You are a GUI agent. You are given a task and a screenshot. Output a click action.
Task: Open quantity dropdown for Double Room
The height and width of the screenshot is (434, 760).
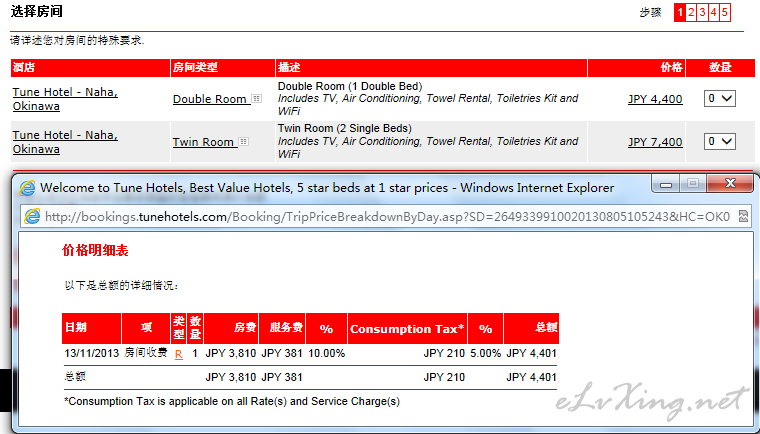point(720,99)
